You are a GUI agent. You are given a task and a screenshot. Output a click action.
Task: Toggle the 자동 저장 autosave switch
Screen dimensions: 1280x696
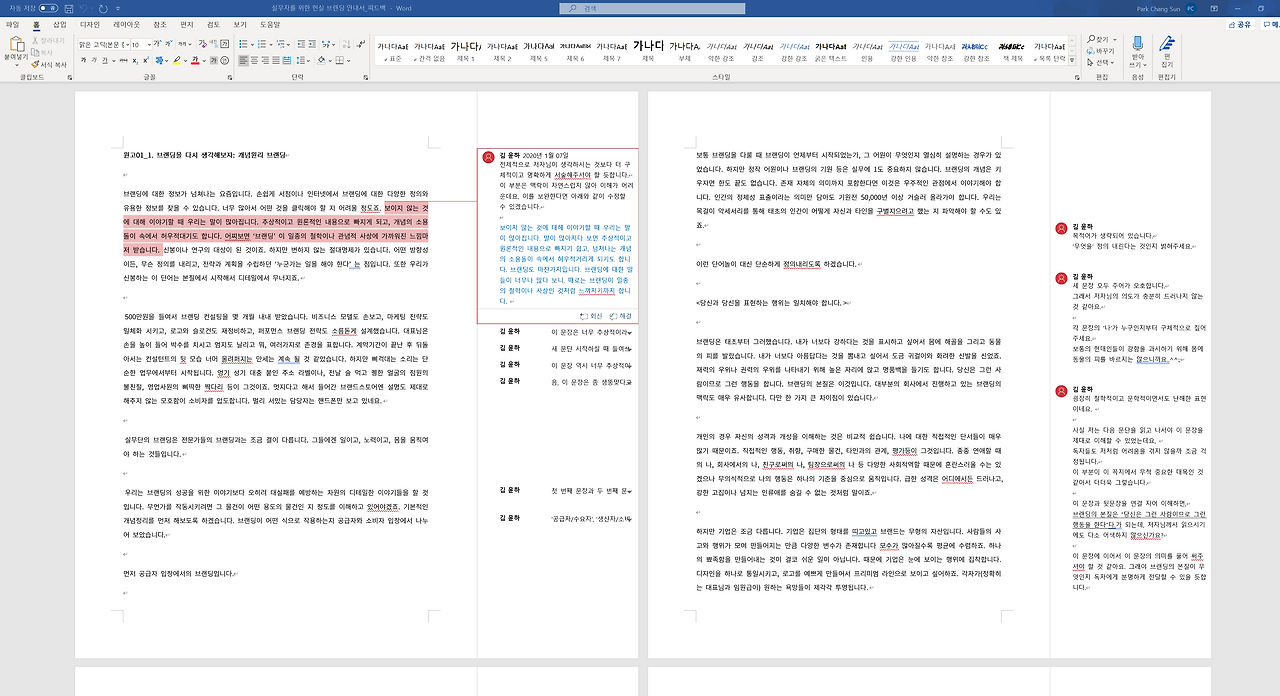coord(46,8)
